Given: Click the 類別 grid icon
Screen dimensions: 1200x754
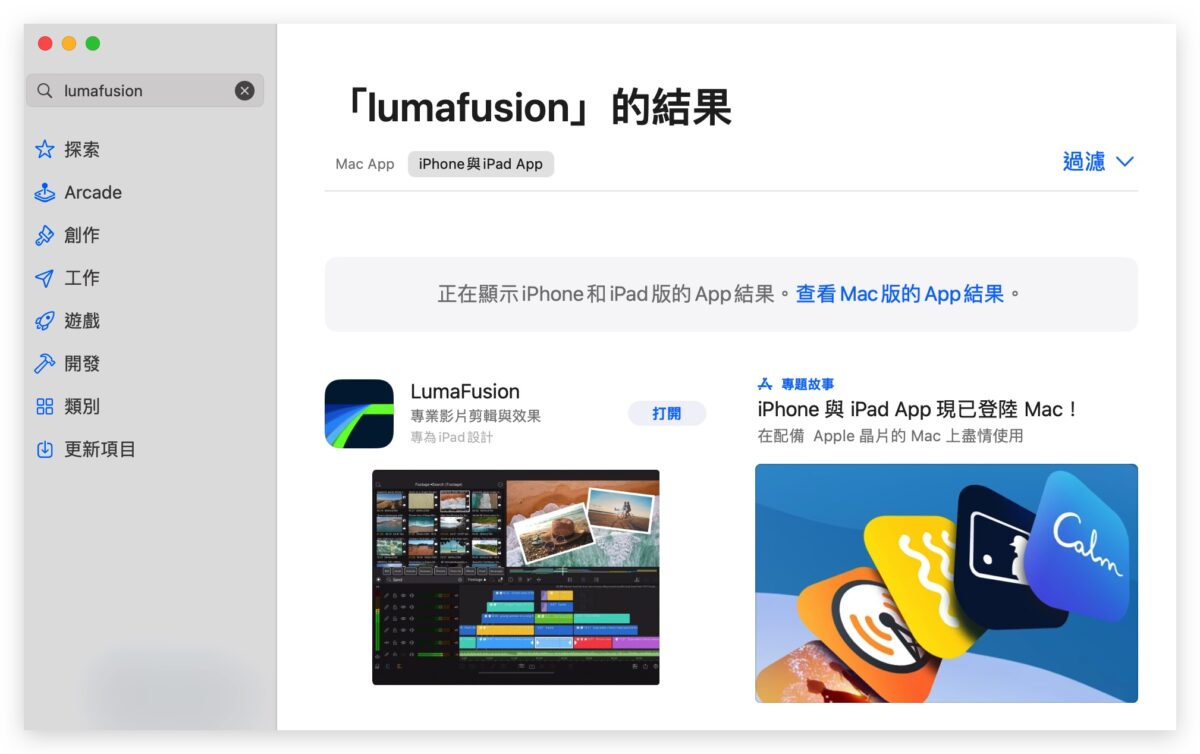Looking at the screenshot, I should point(45,407).
